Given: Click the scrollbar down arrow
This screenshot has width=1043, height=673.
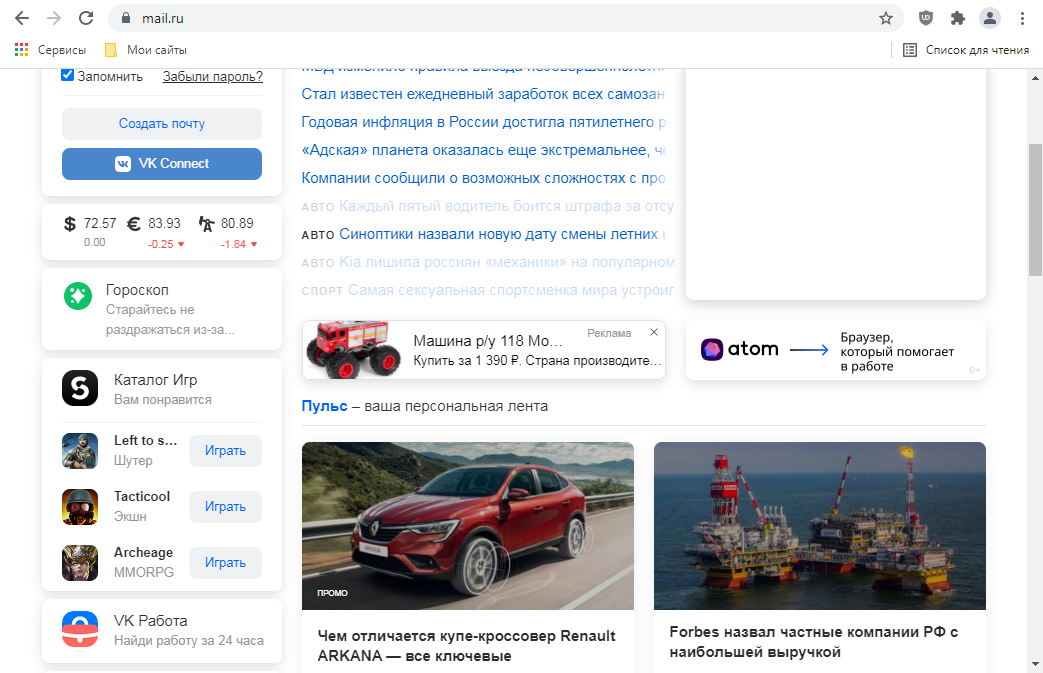Looking at the screenshot, I should 1035,664.
